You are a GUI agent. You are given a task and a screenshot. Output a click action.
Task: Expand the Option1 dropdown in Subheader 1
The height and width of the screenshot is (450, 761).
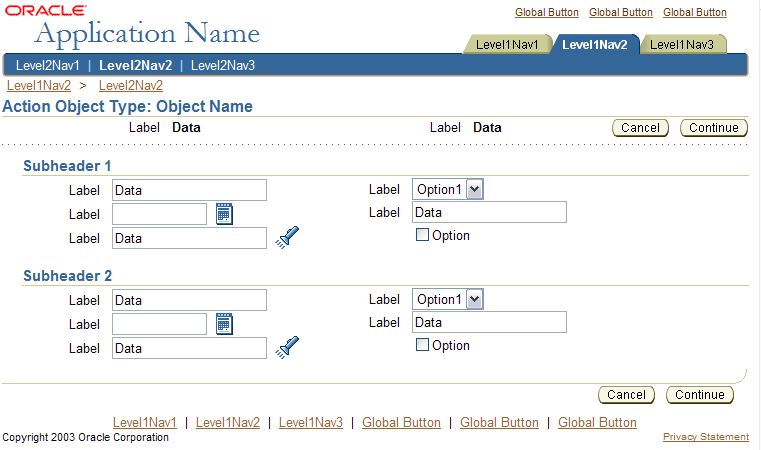tap(475, 189)
